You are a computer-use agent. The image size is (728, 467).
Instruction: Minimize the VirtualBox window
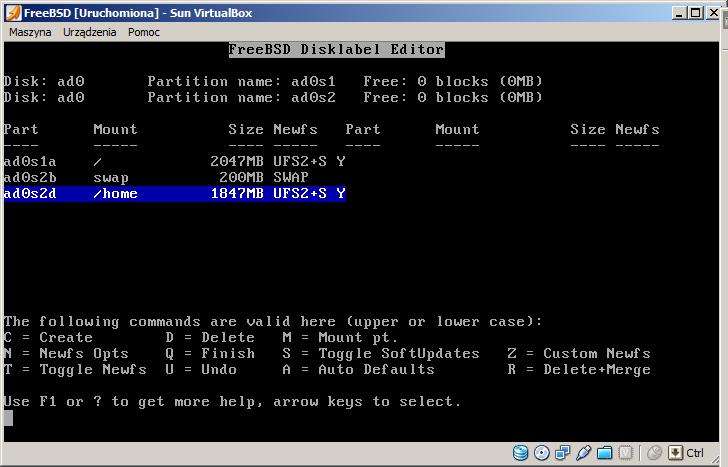click(x=679, y=13)
